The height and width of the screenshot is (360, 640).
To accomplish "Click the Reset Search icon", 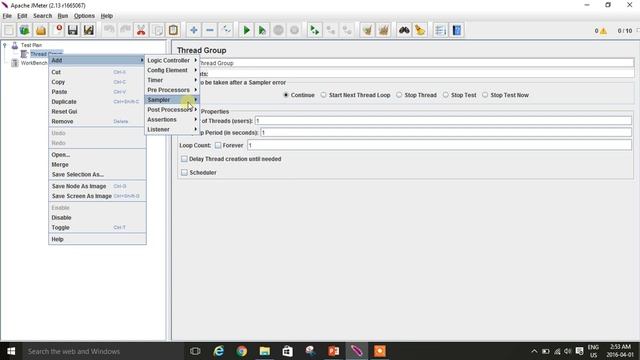I will point(420,30).
